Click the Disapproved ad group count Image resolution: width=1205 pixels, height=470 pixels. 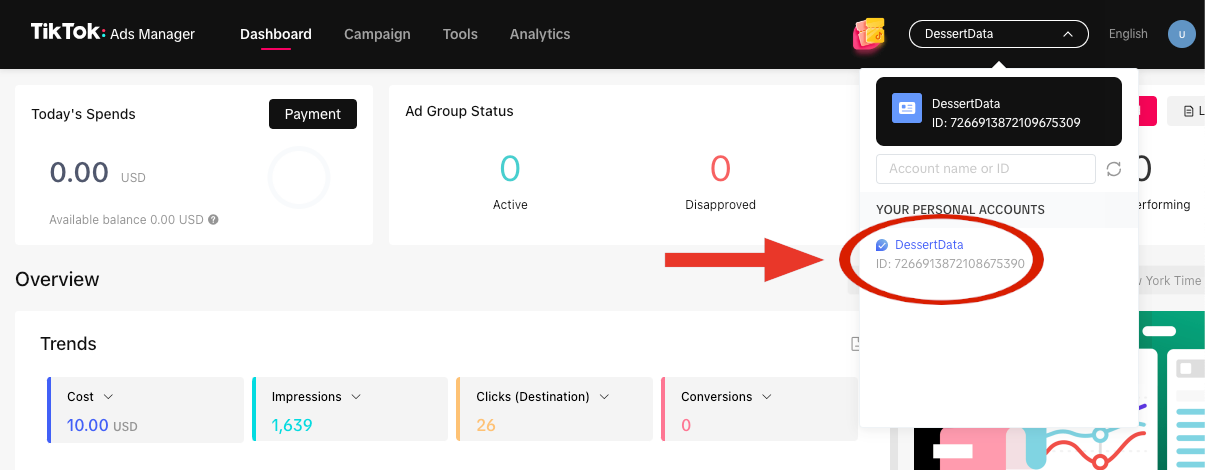720,169
